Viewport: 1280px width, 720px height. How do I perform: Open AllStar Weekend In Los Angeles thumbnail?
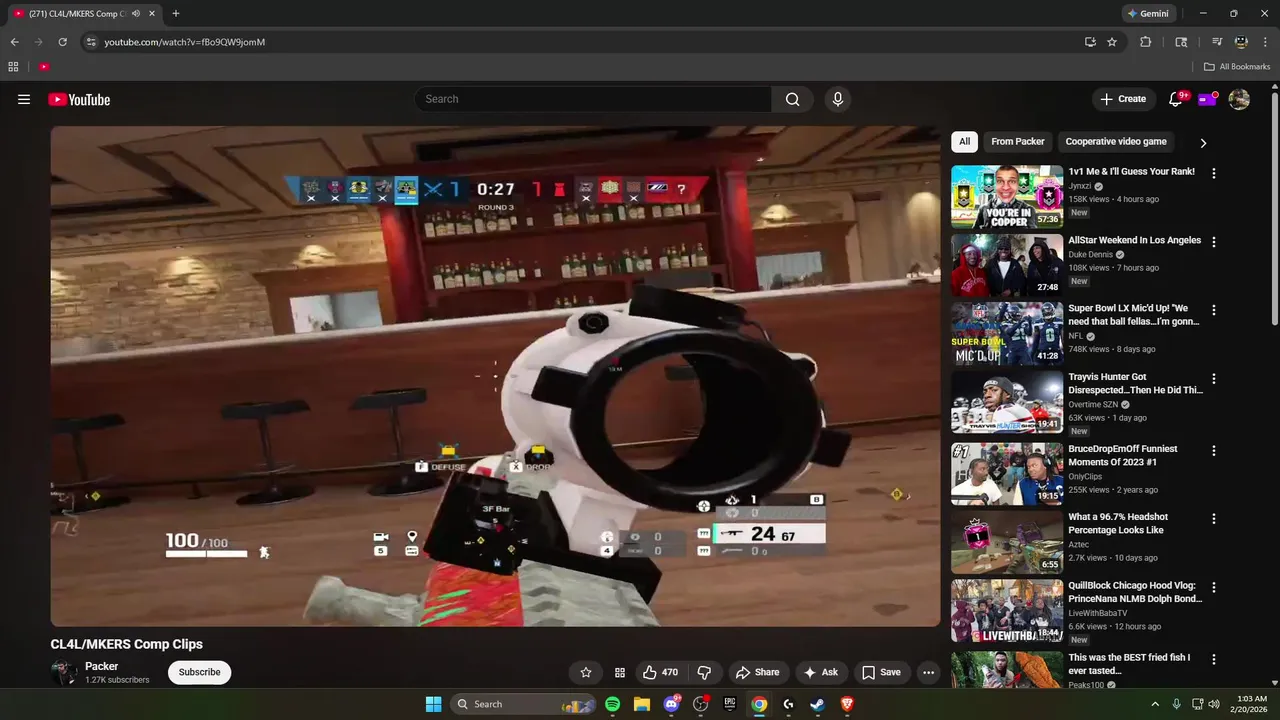(1007, 265)
